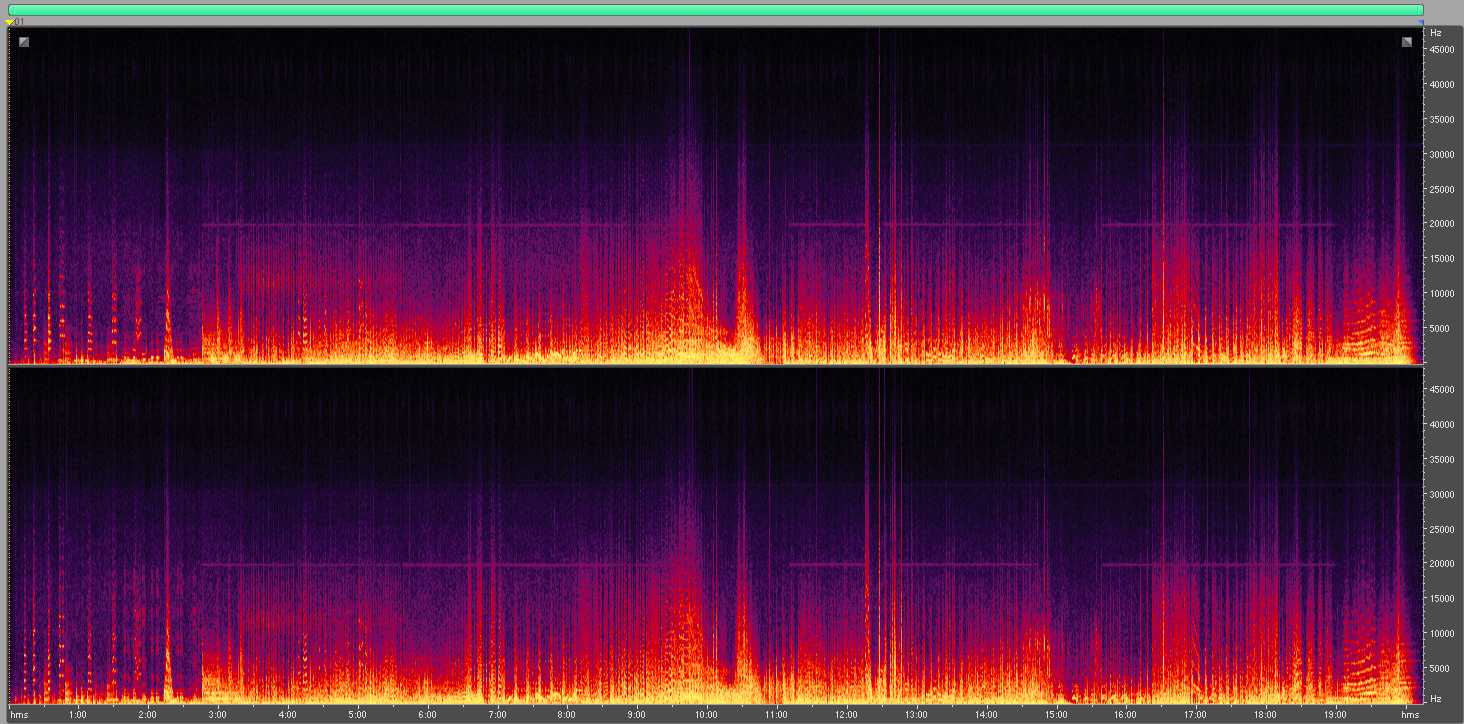
Task: Click the left hms label on time ruler
Action: click(20, 715)
